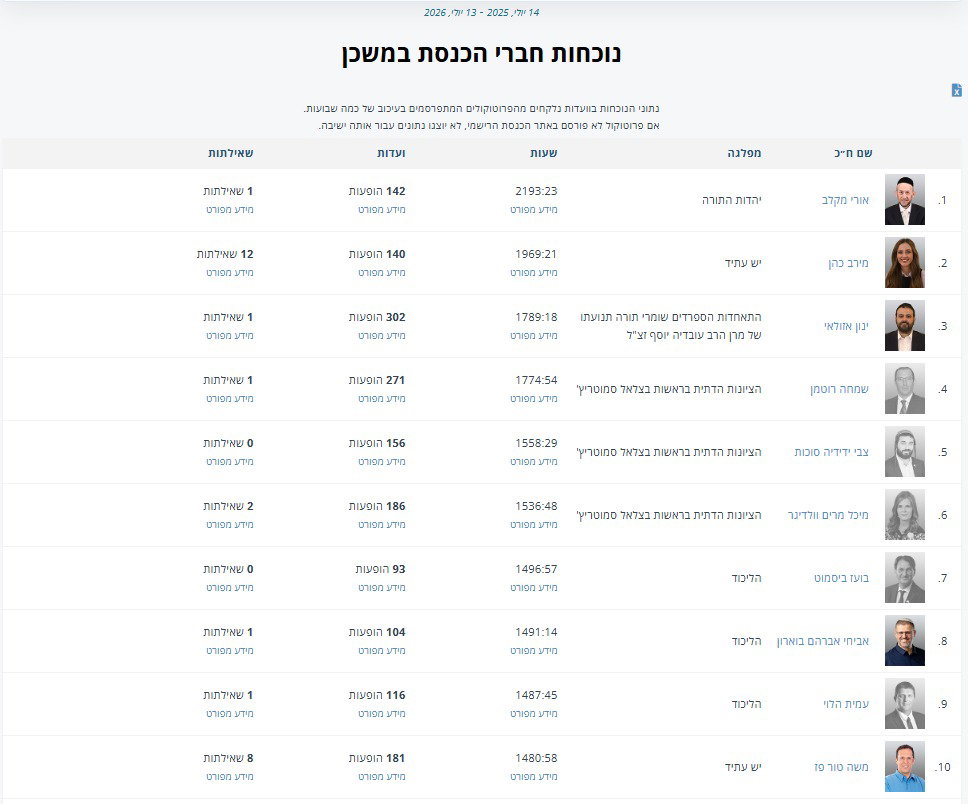Open מידע מפורט under 156 הופעות
Image resolution: width=968 pixels, height=804 pixels.
[382, 462]
